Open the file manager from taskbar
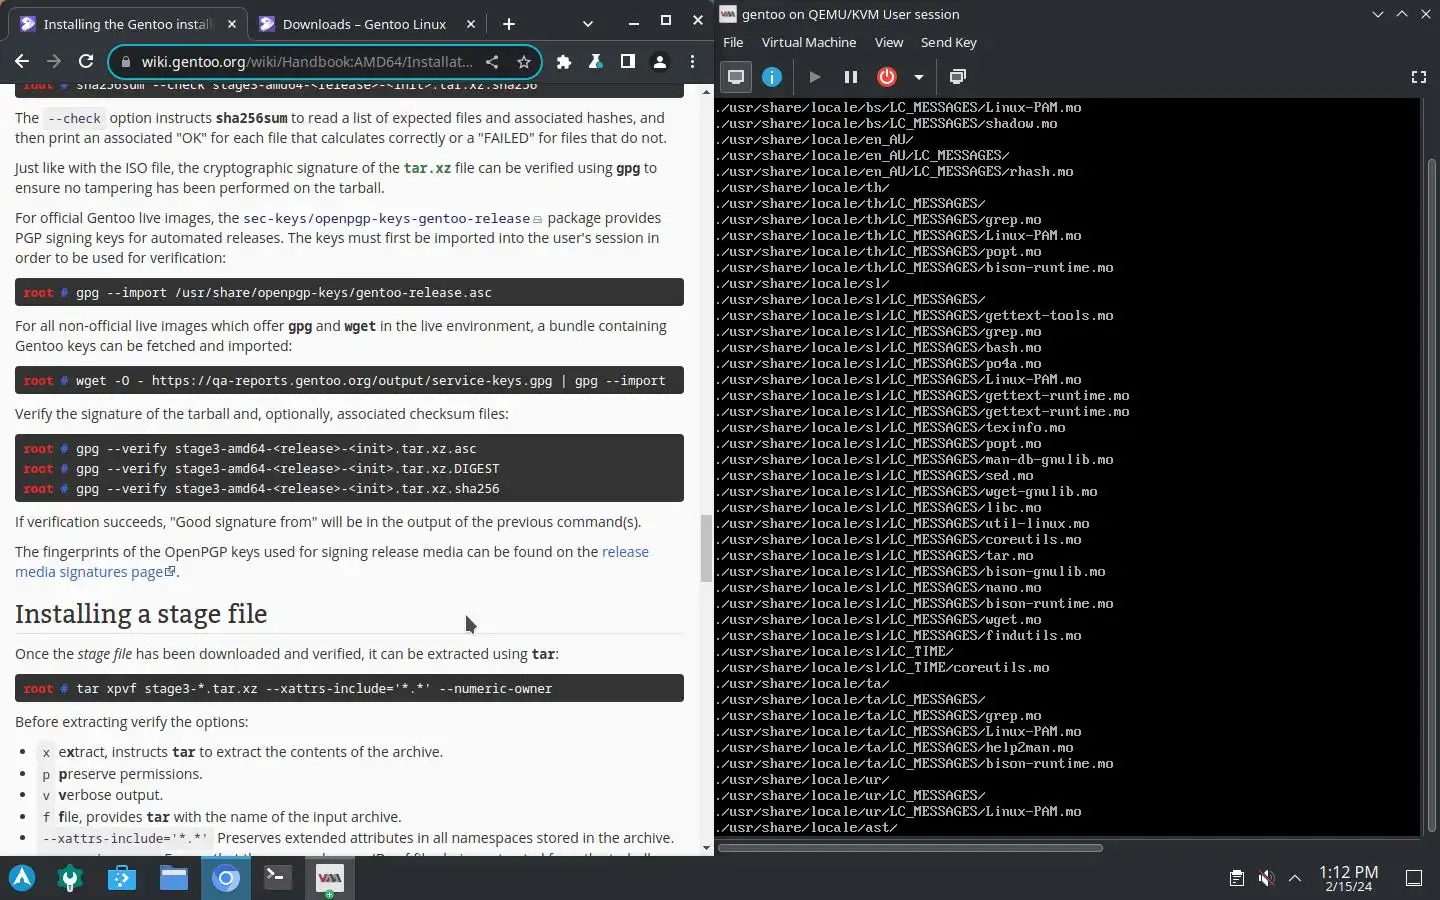Screen dimensions: 1440x900 click(174, 878)
